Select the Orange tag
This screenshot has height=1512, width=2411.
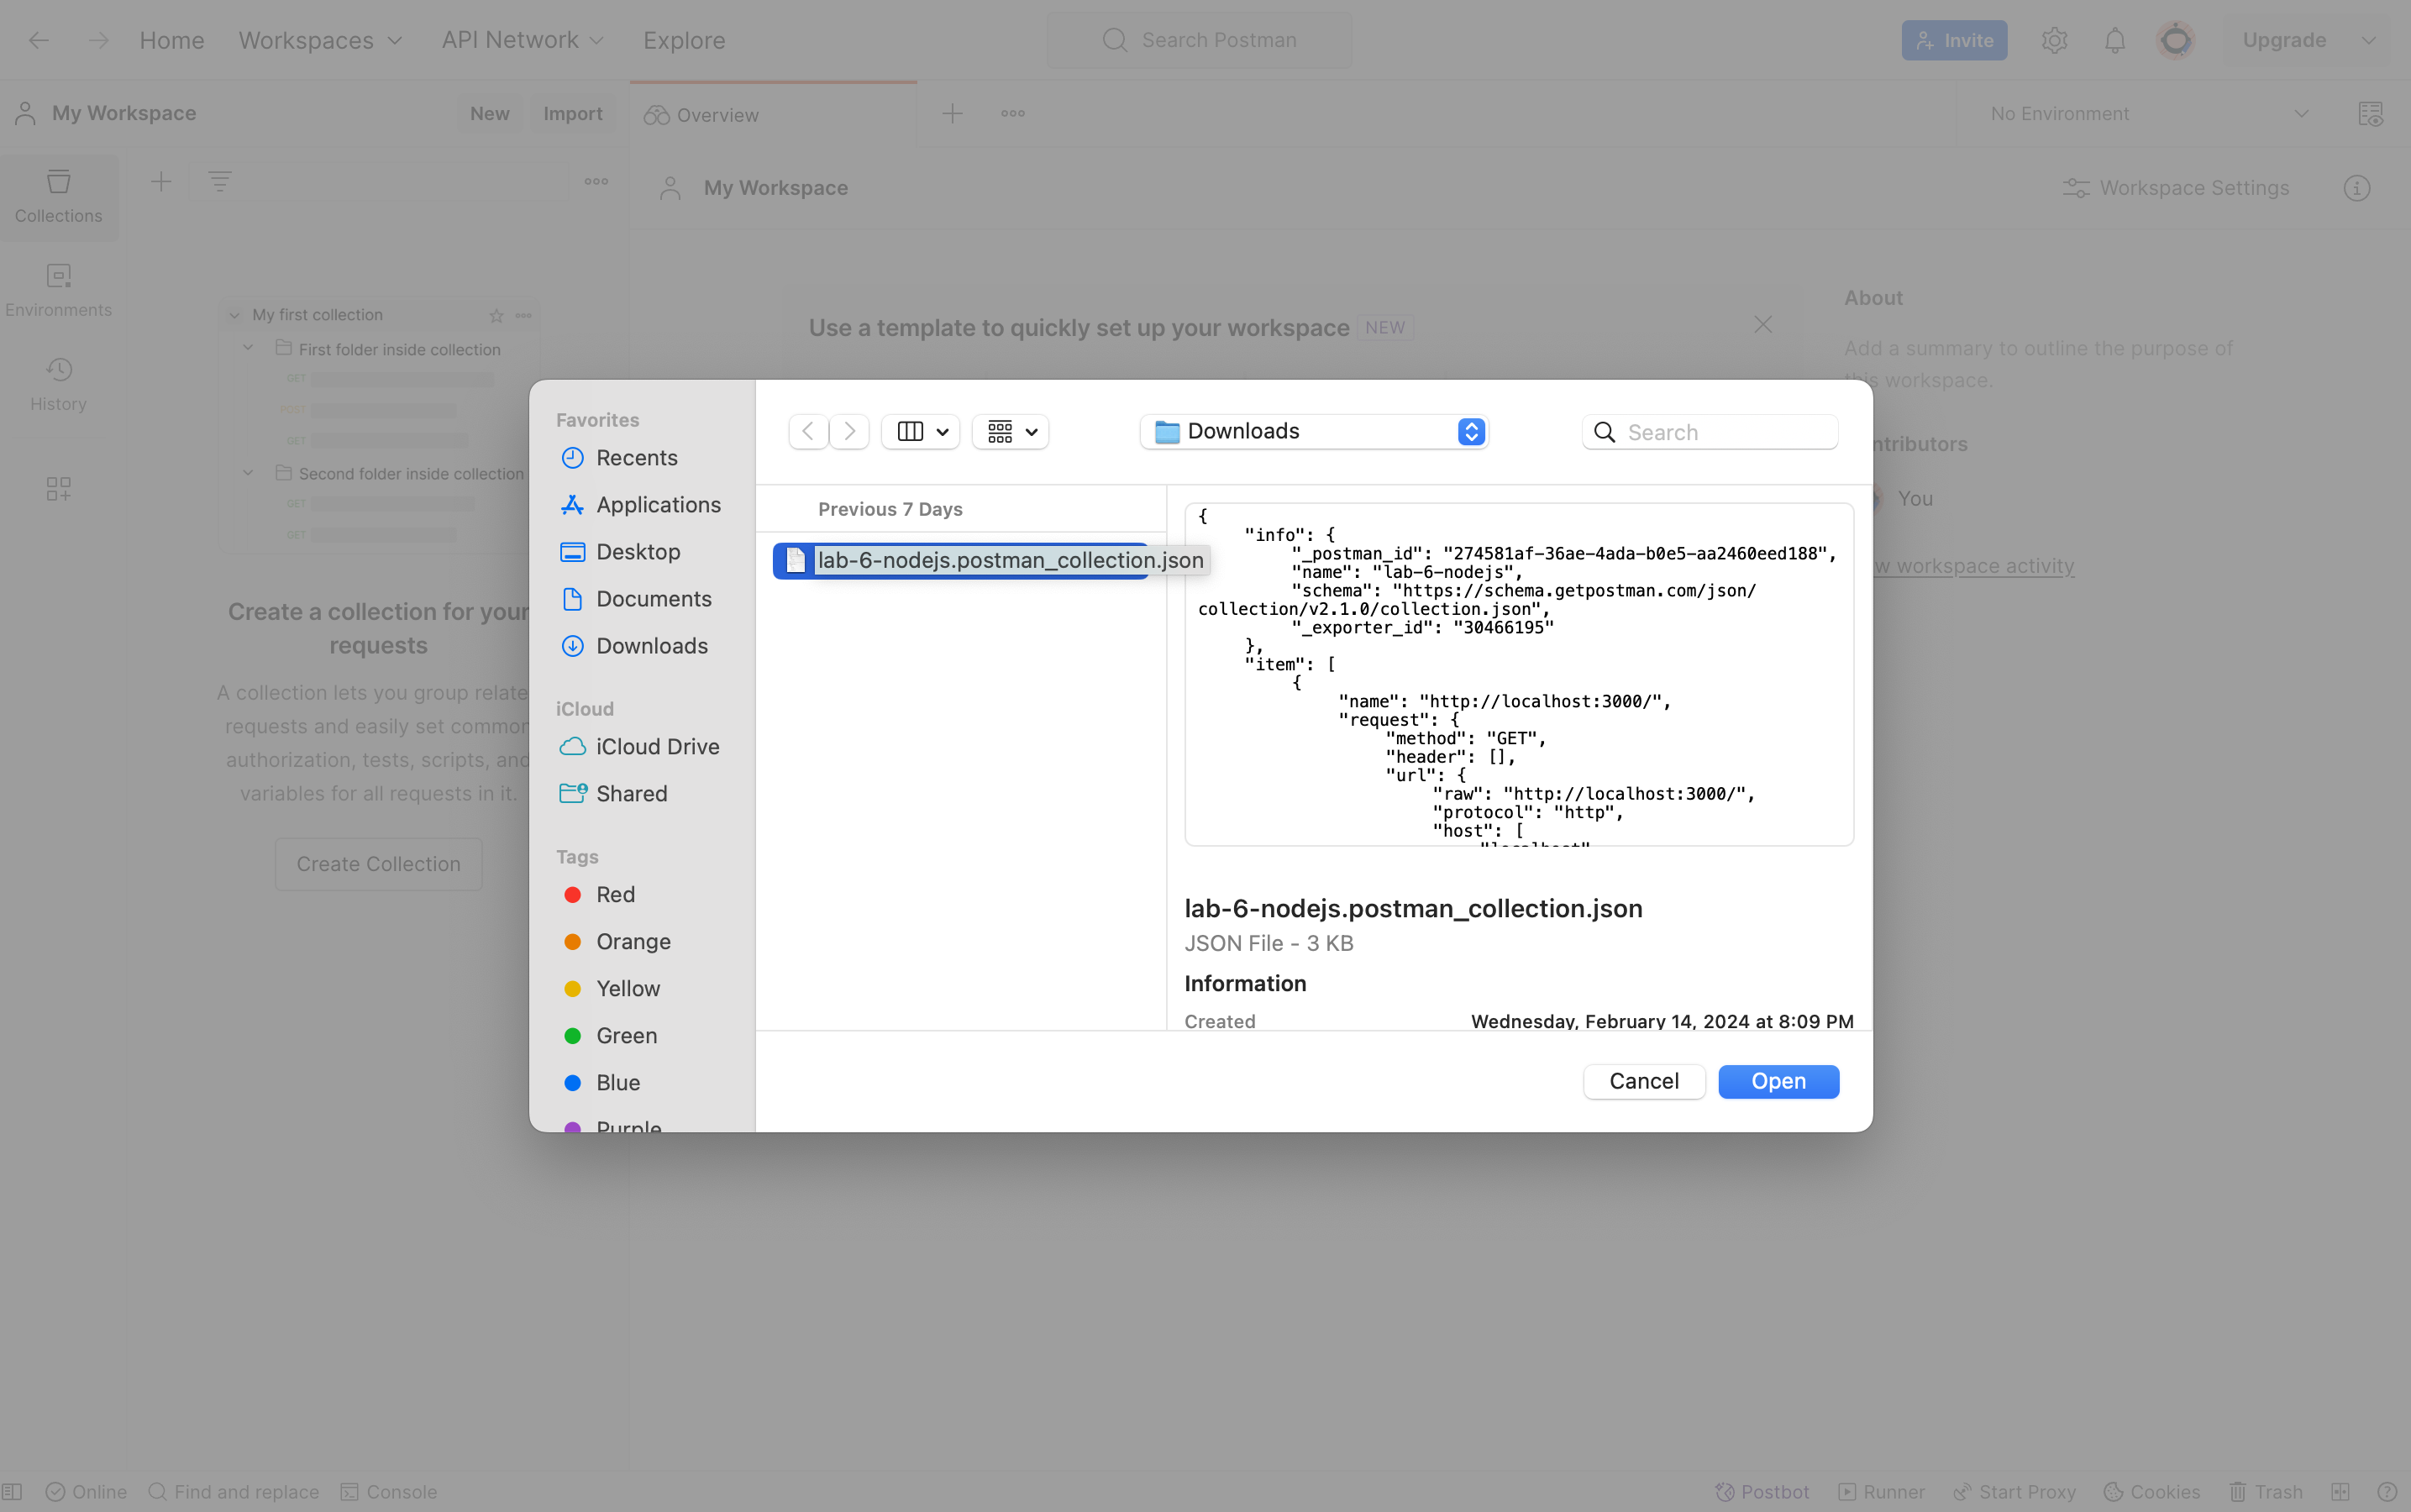617,941
